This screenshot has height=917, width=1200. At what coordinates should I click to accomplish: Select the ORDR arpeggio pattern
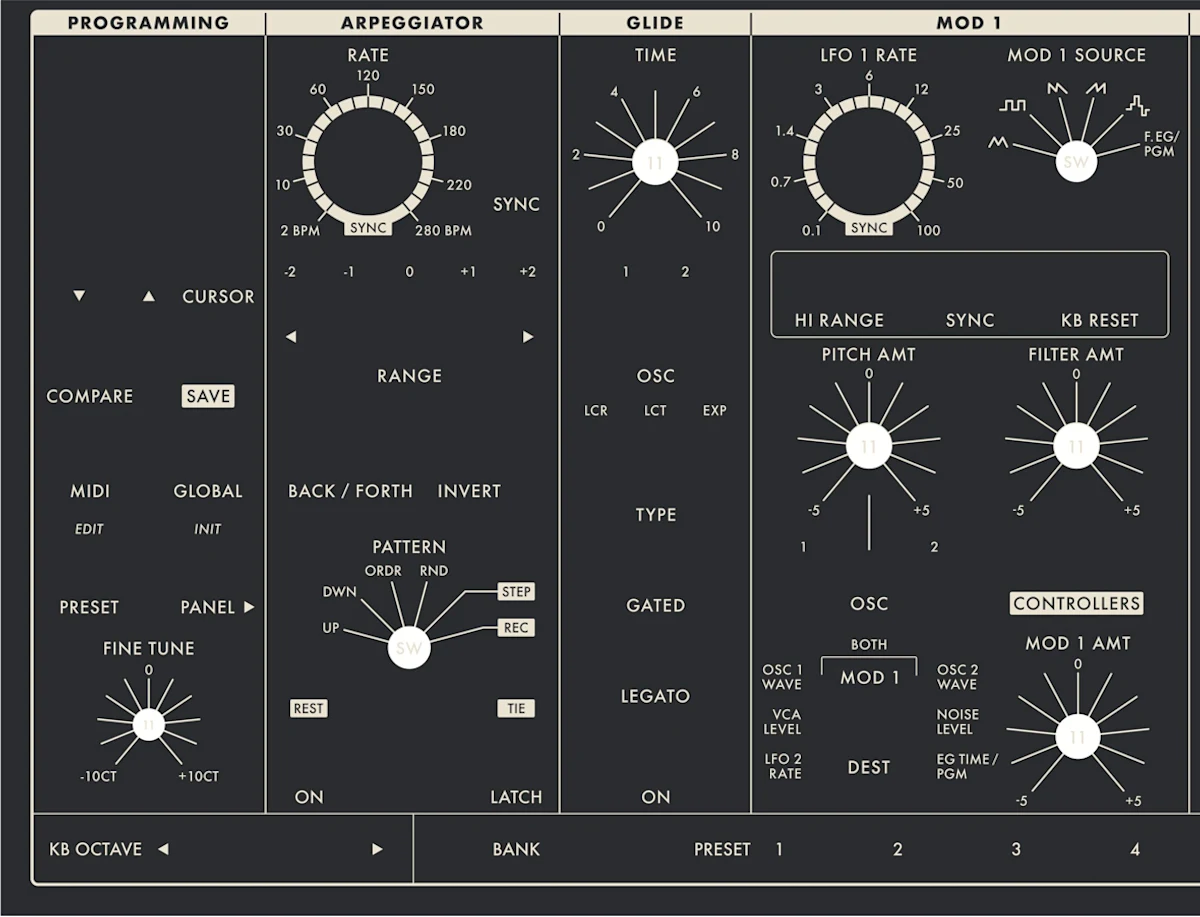click(x=383, y=571)
